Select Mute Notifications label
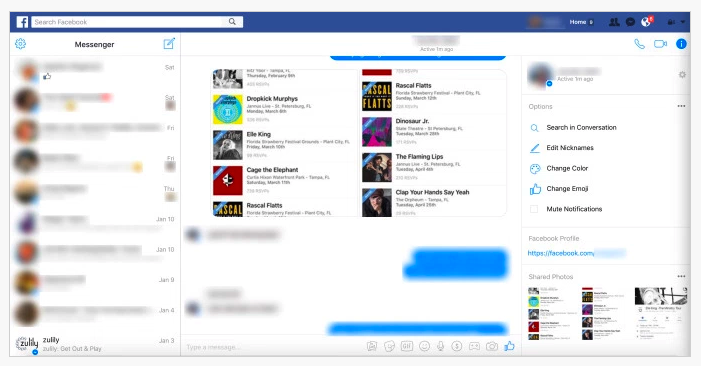The image size is (701, 366). coord(574,209)
